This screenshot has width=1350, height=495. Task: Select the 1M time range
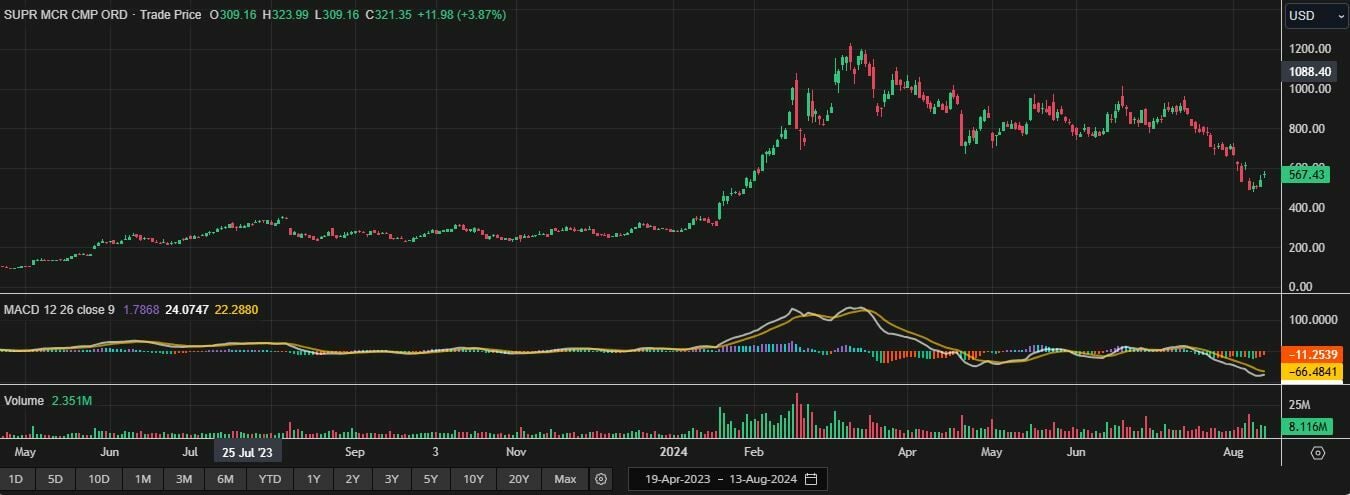pyautogui.click(x=143, y=479)
